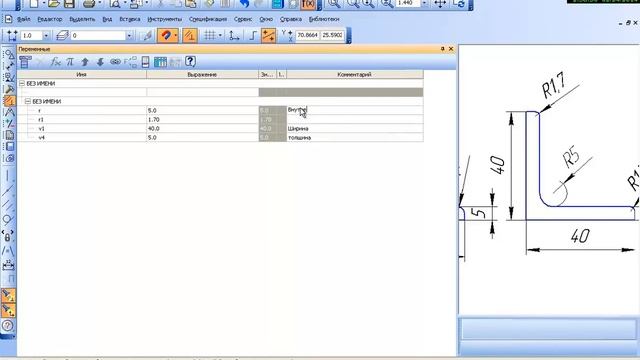
Task: Click the comment cell Ширина
Action: 355,129
